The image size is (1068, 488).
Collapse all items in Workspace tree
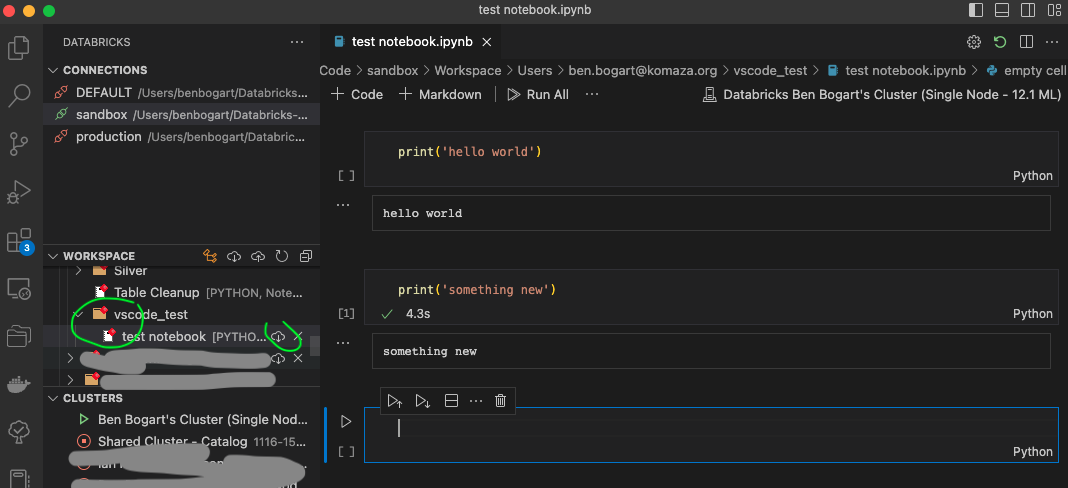click(x=306, y=256)
